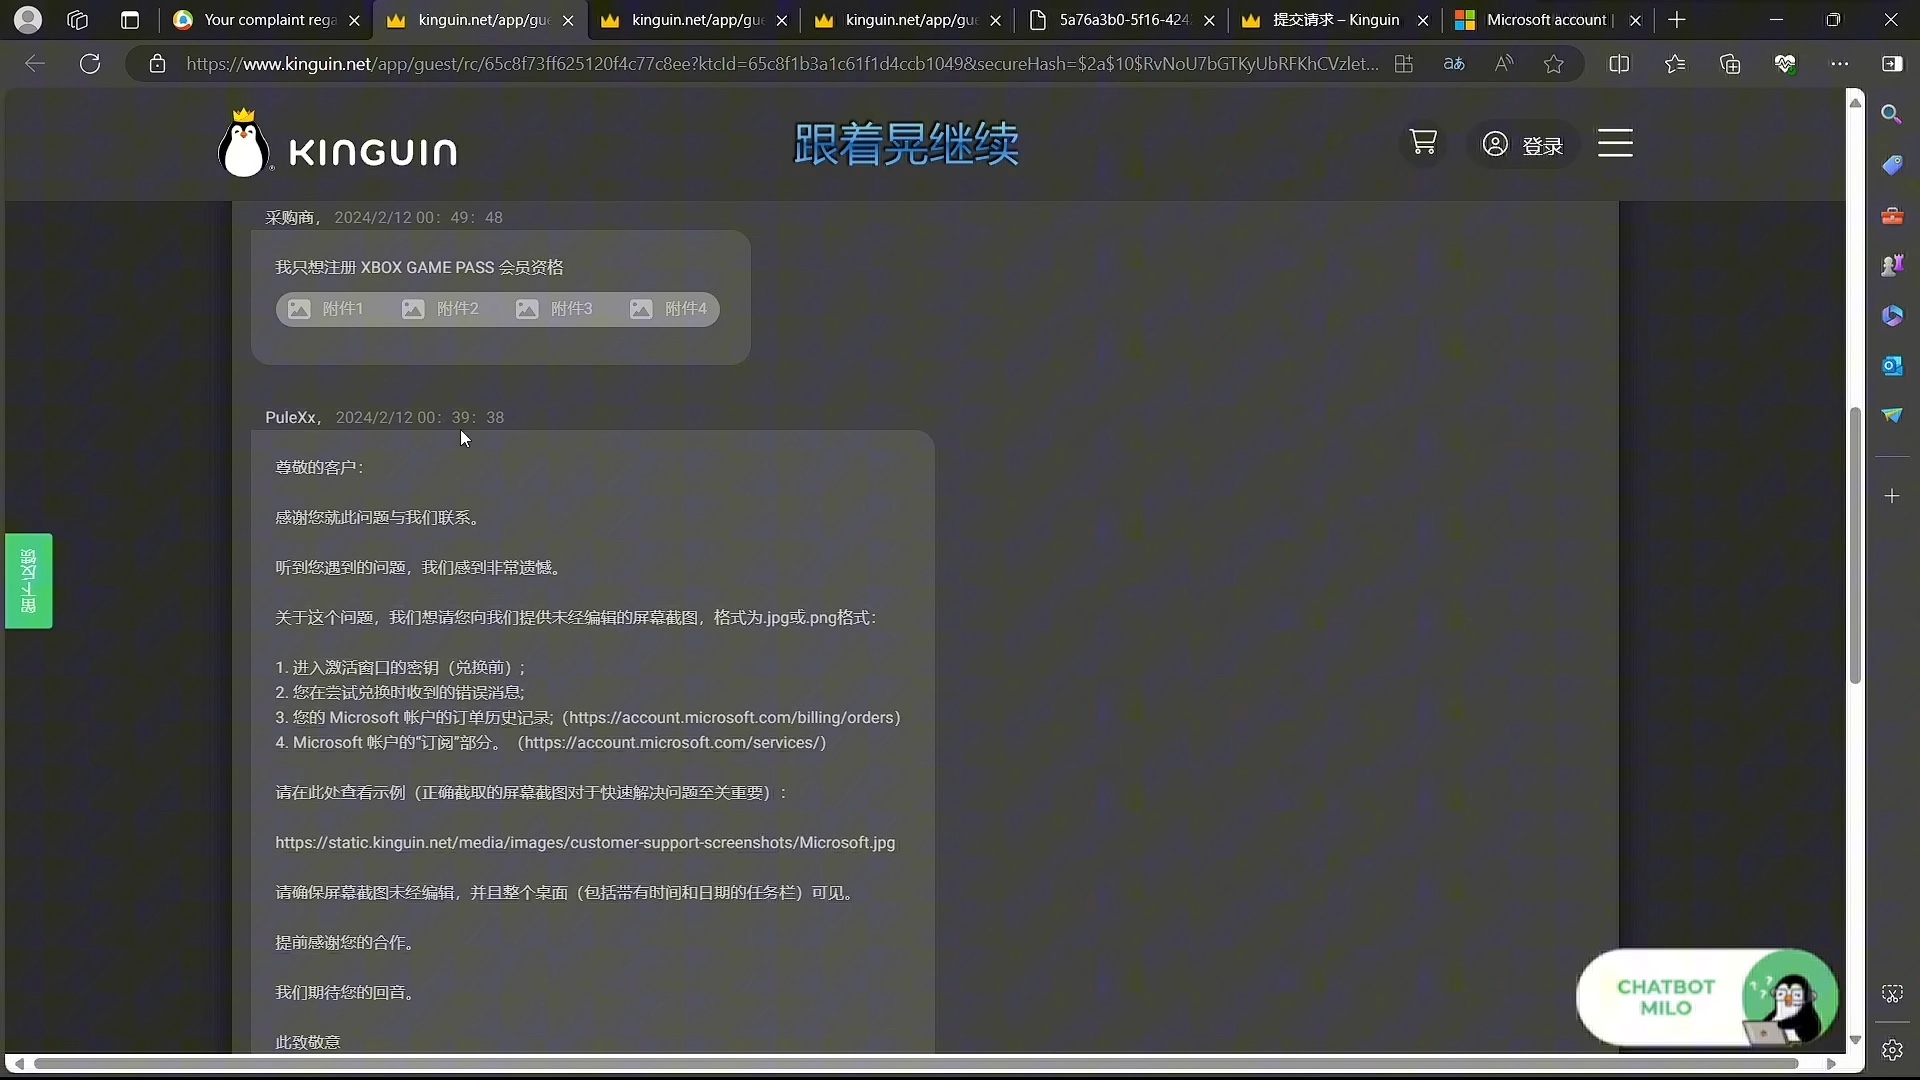Open the Chatbot Milo widget
The image size is (1920, 1080).
pos(1706,997)
